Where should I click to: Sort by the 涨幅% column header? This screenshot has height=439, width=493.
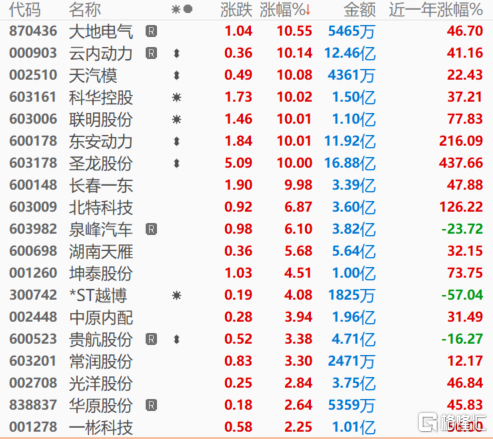coord(285,10)
